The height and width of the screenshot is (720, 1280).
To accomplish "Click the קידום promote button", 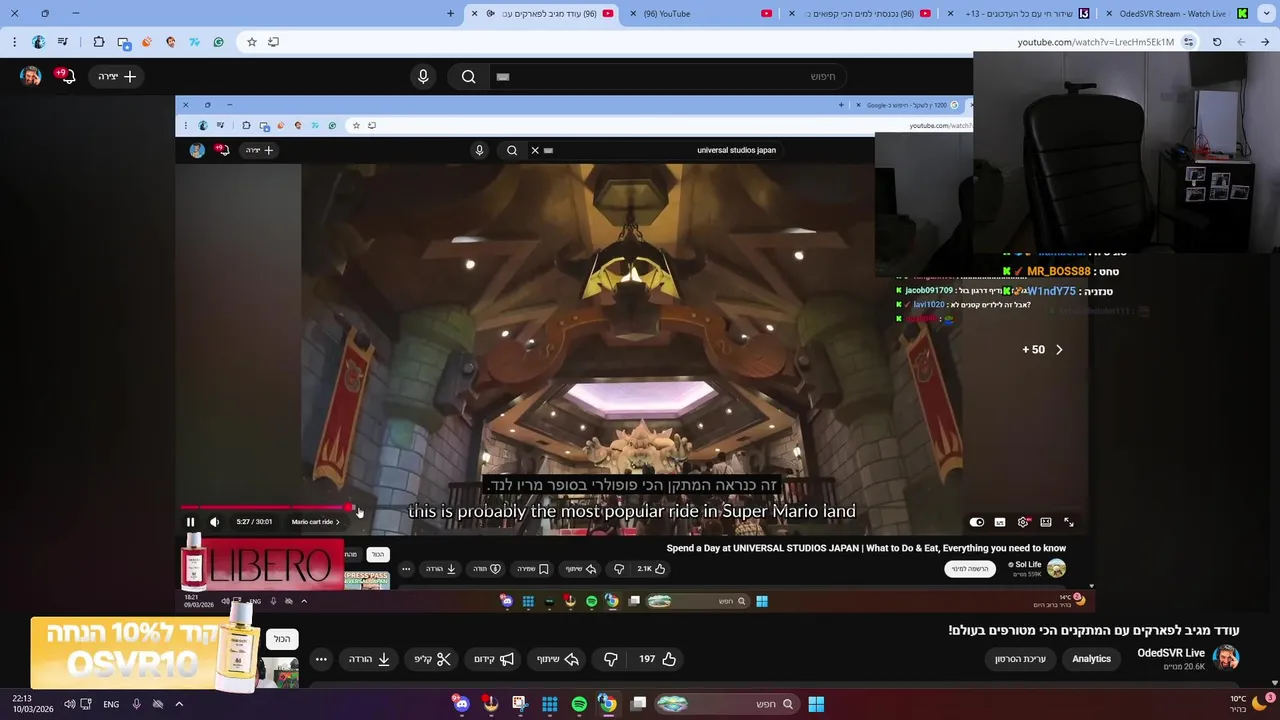I will [x=494, y=659].
